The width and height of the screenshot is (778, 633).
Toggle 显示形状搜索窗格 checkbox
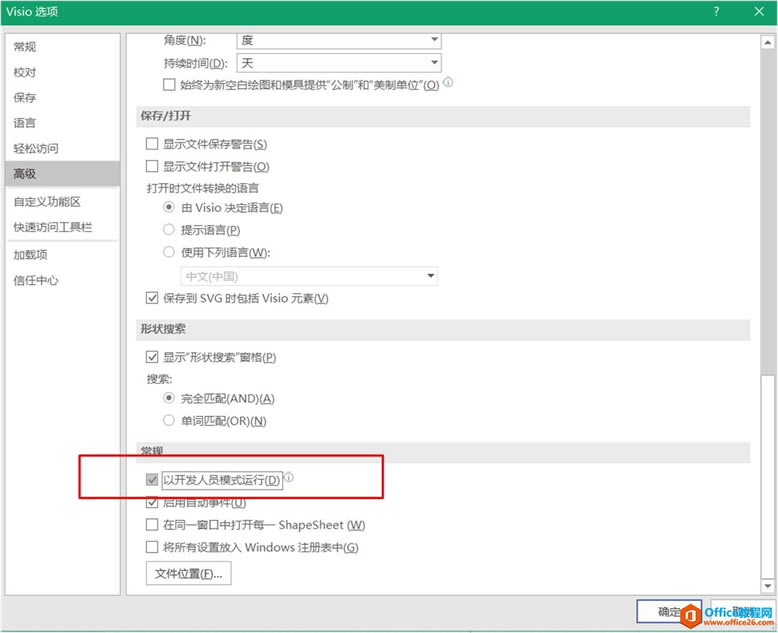[x=152, y=357]
